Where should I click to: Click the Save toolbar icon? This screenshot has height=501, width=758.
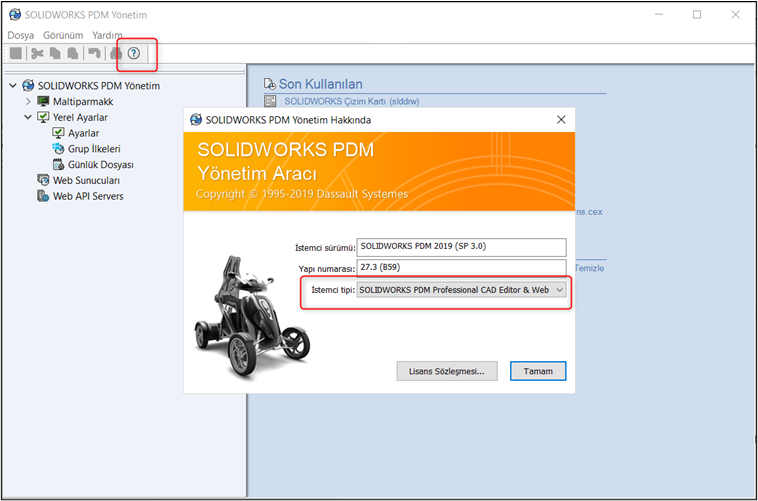coord(16,53)
